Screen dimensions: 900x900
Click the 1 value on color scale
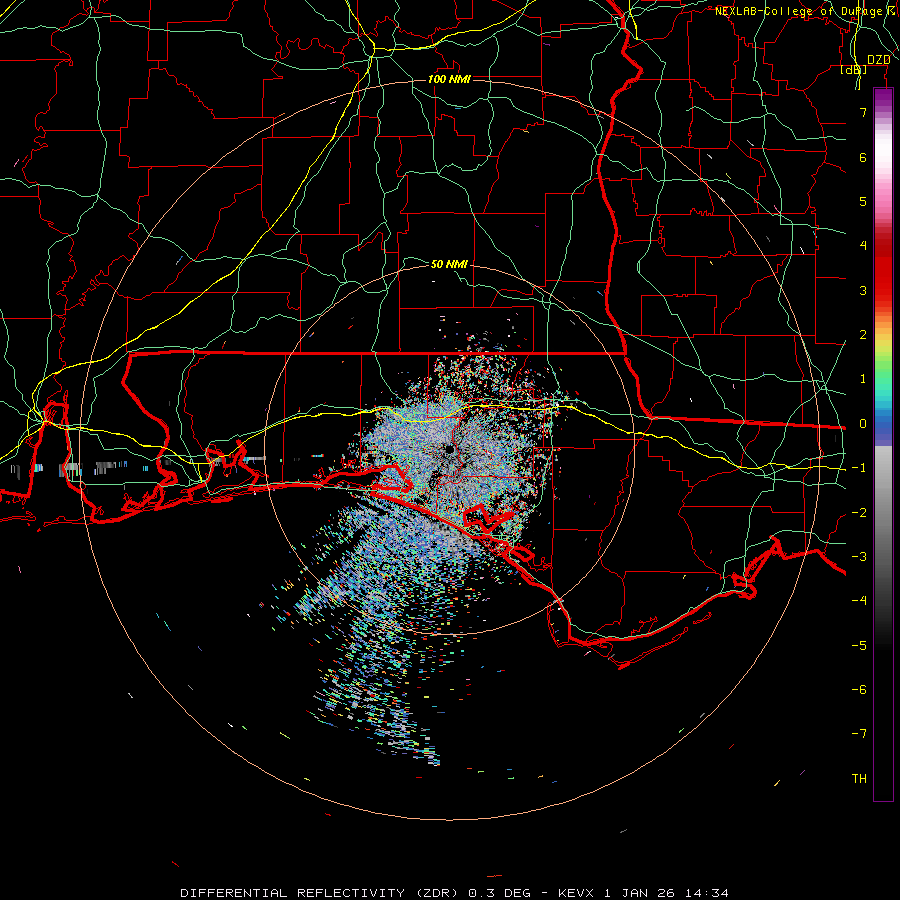pyautogui.click(x=863, y=379)
